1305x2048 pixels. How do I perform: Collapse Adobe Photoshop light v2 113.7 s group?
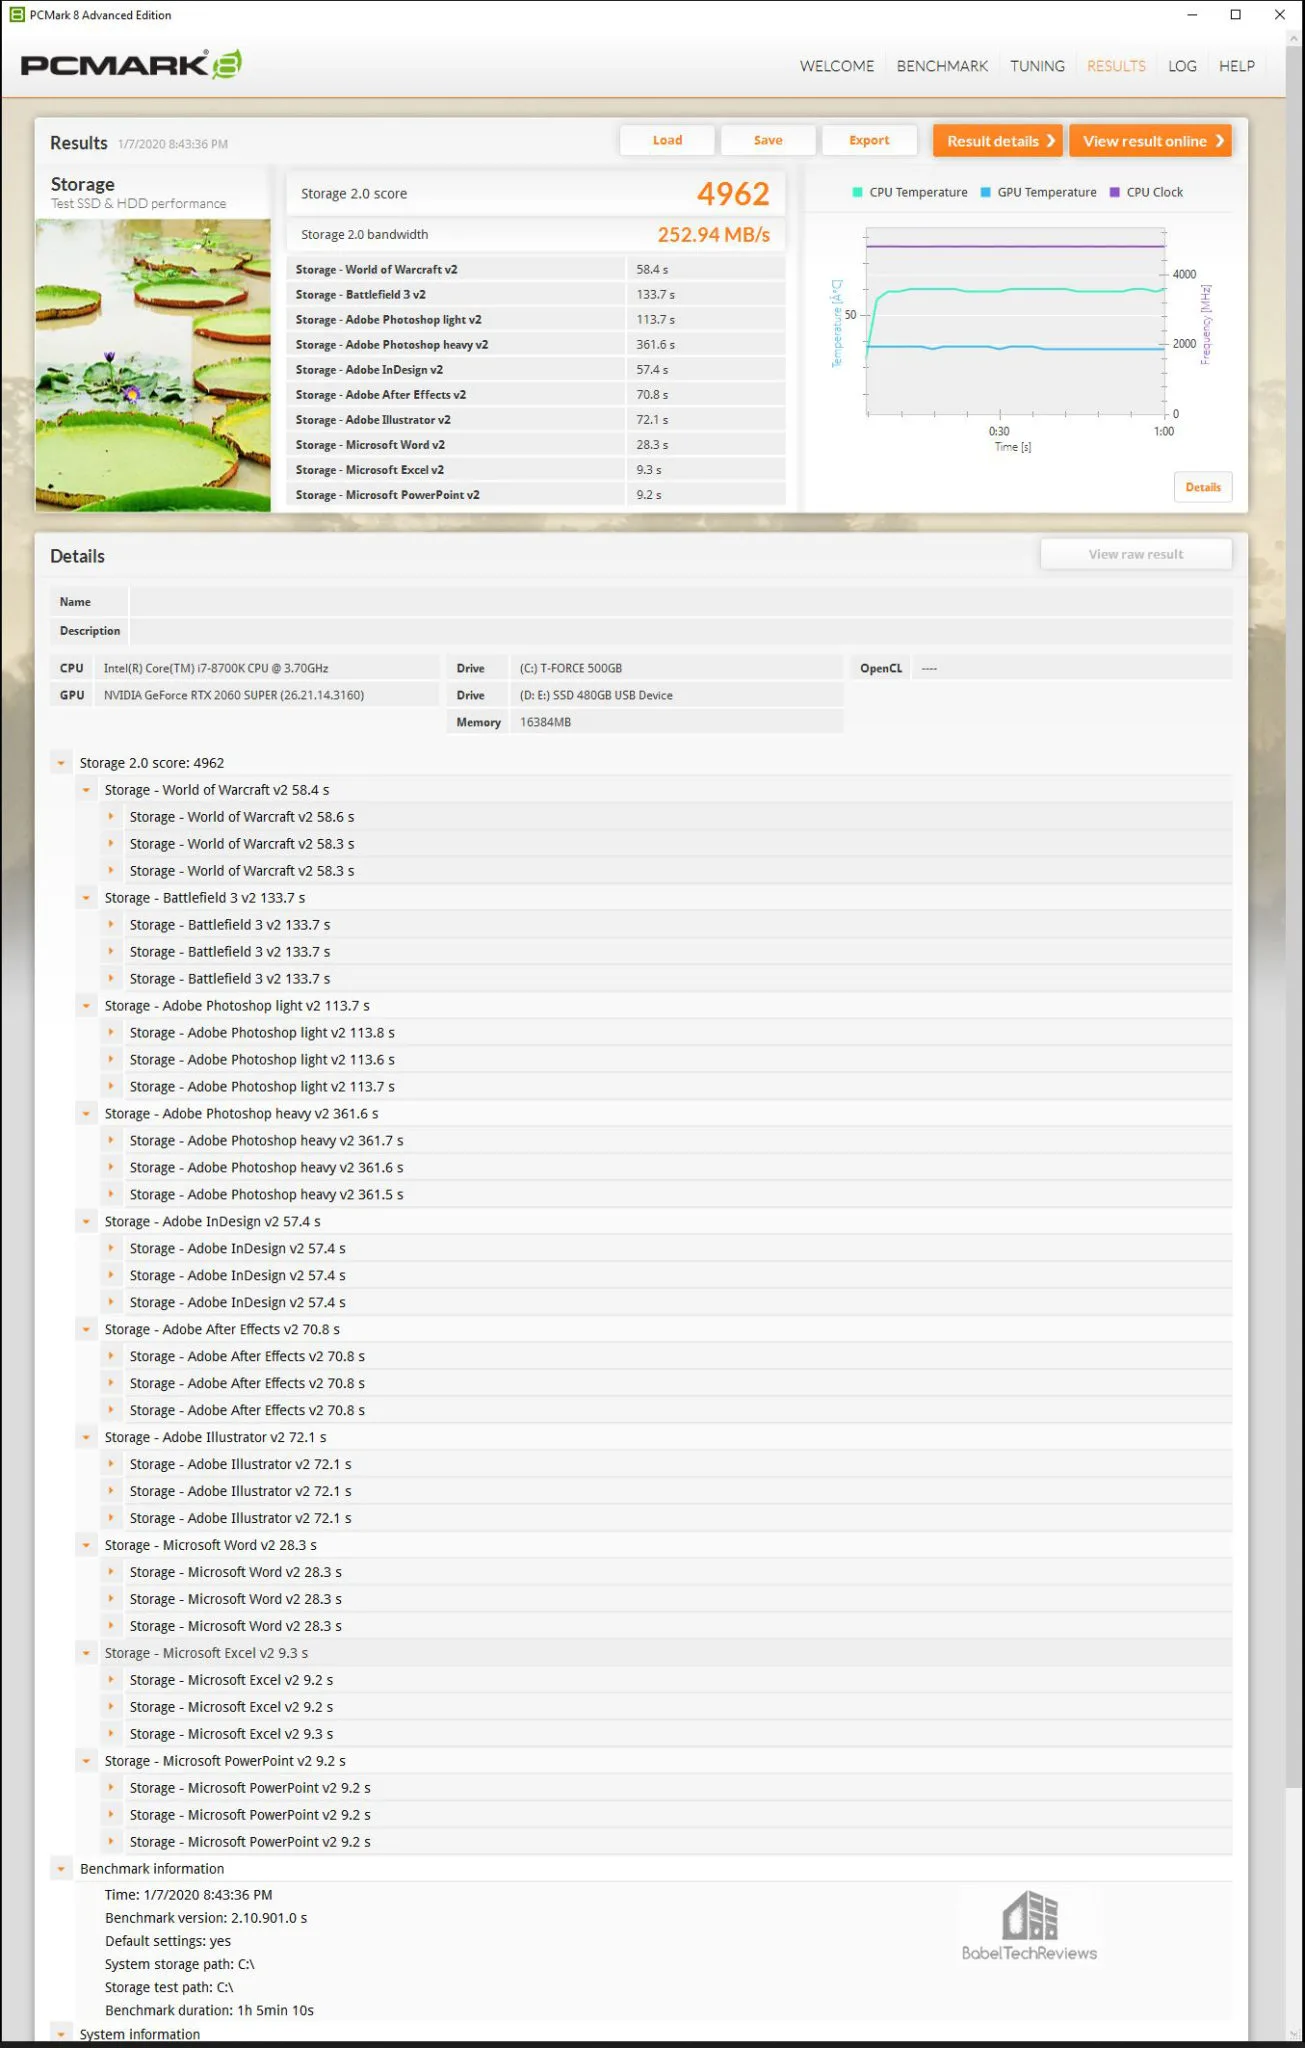pyautogui.click(x=86, y=1006)
